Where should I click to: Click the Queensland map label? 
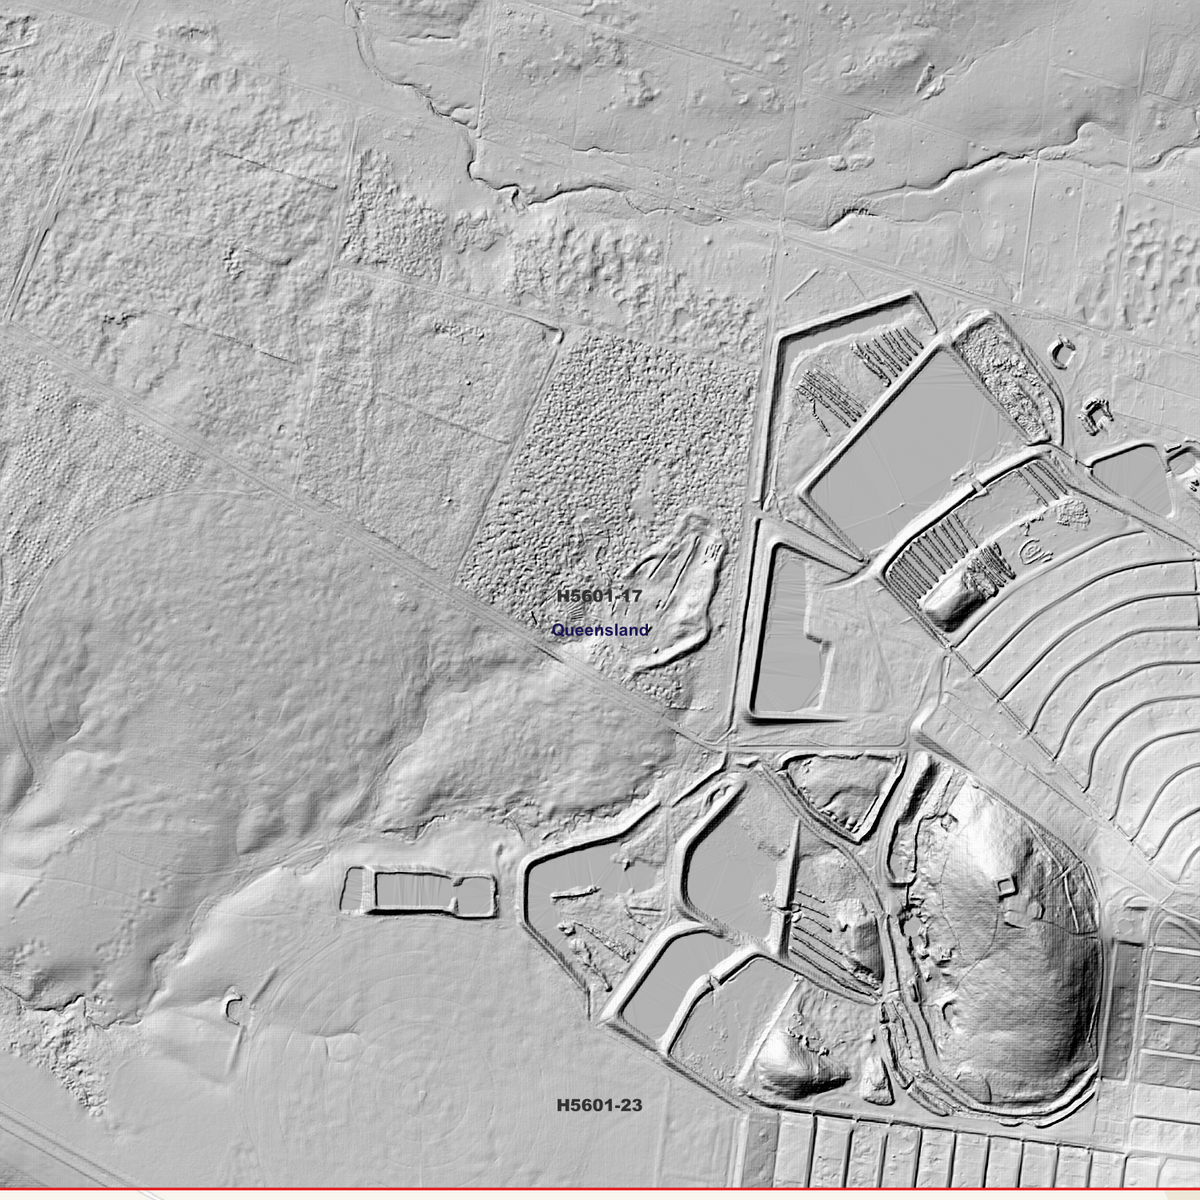point(600,631)
